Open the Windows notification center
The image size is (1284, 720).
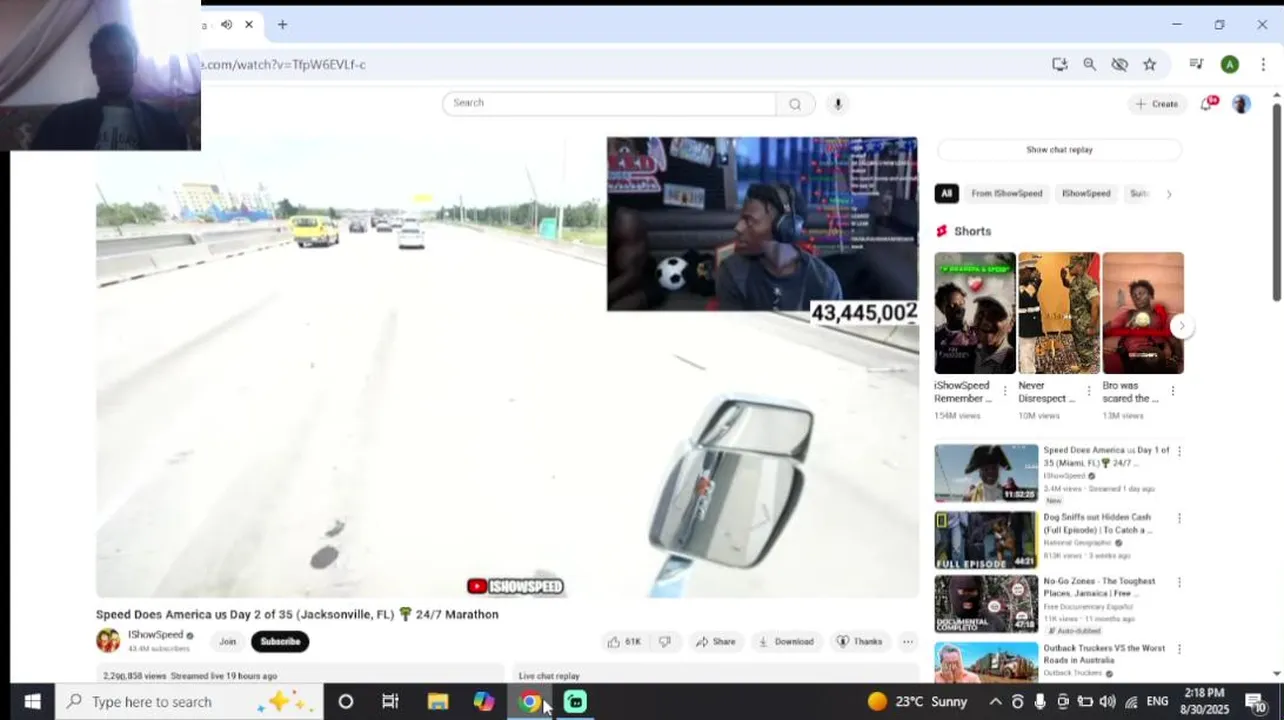tap(1256, 702)
